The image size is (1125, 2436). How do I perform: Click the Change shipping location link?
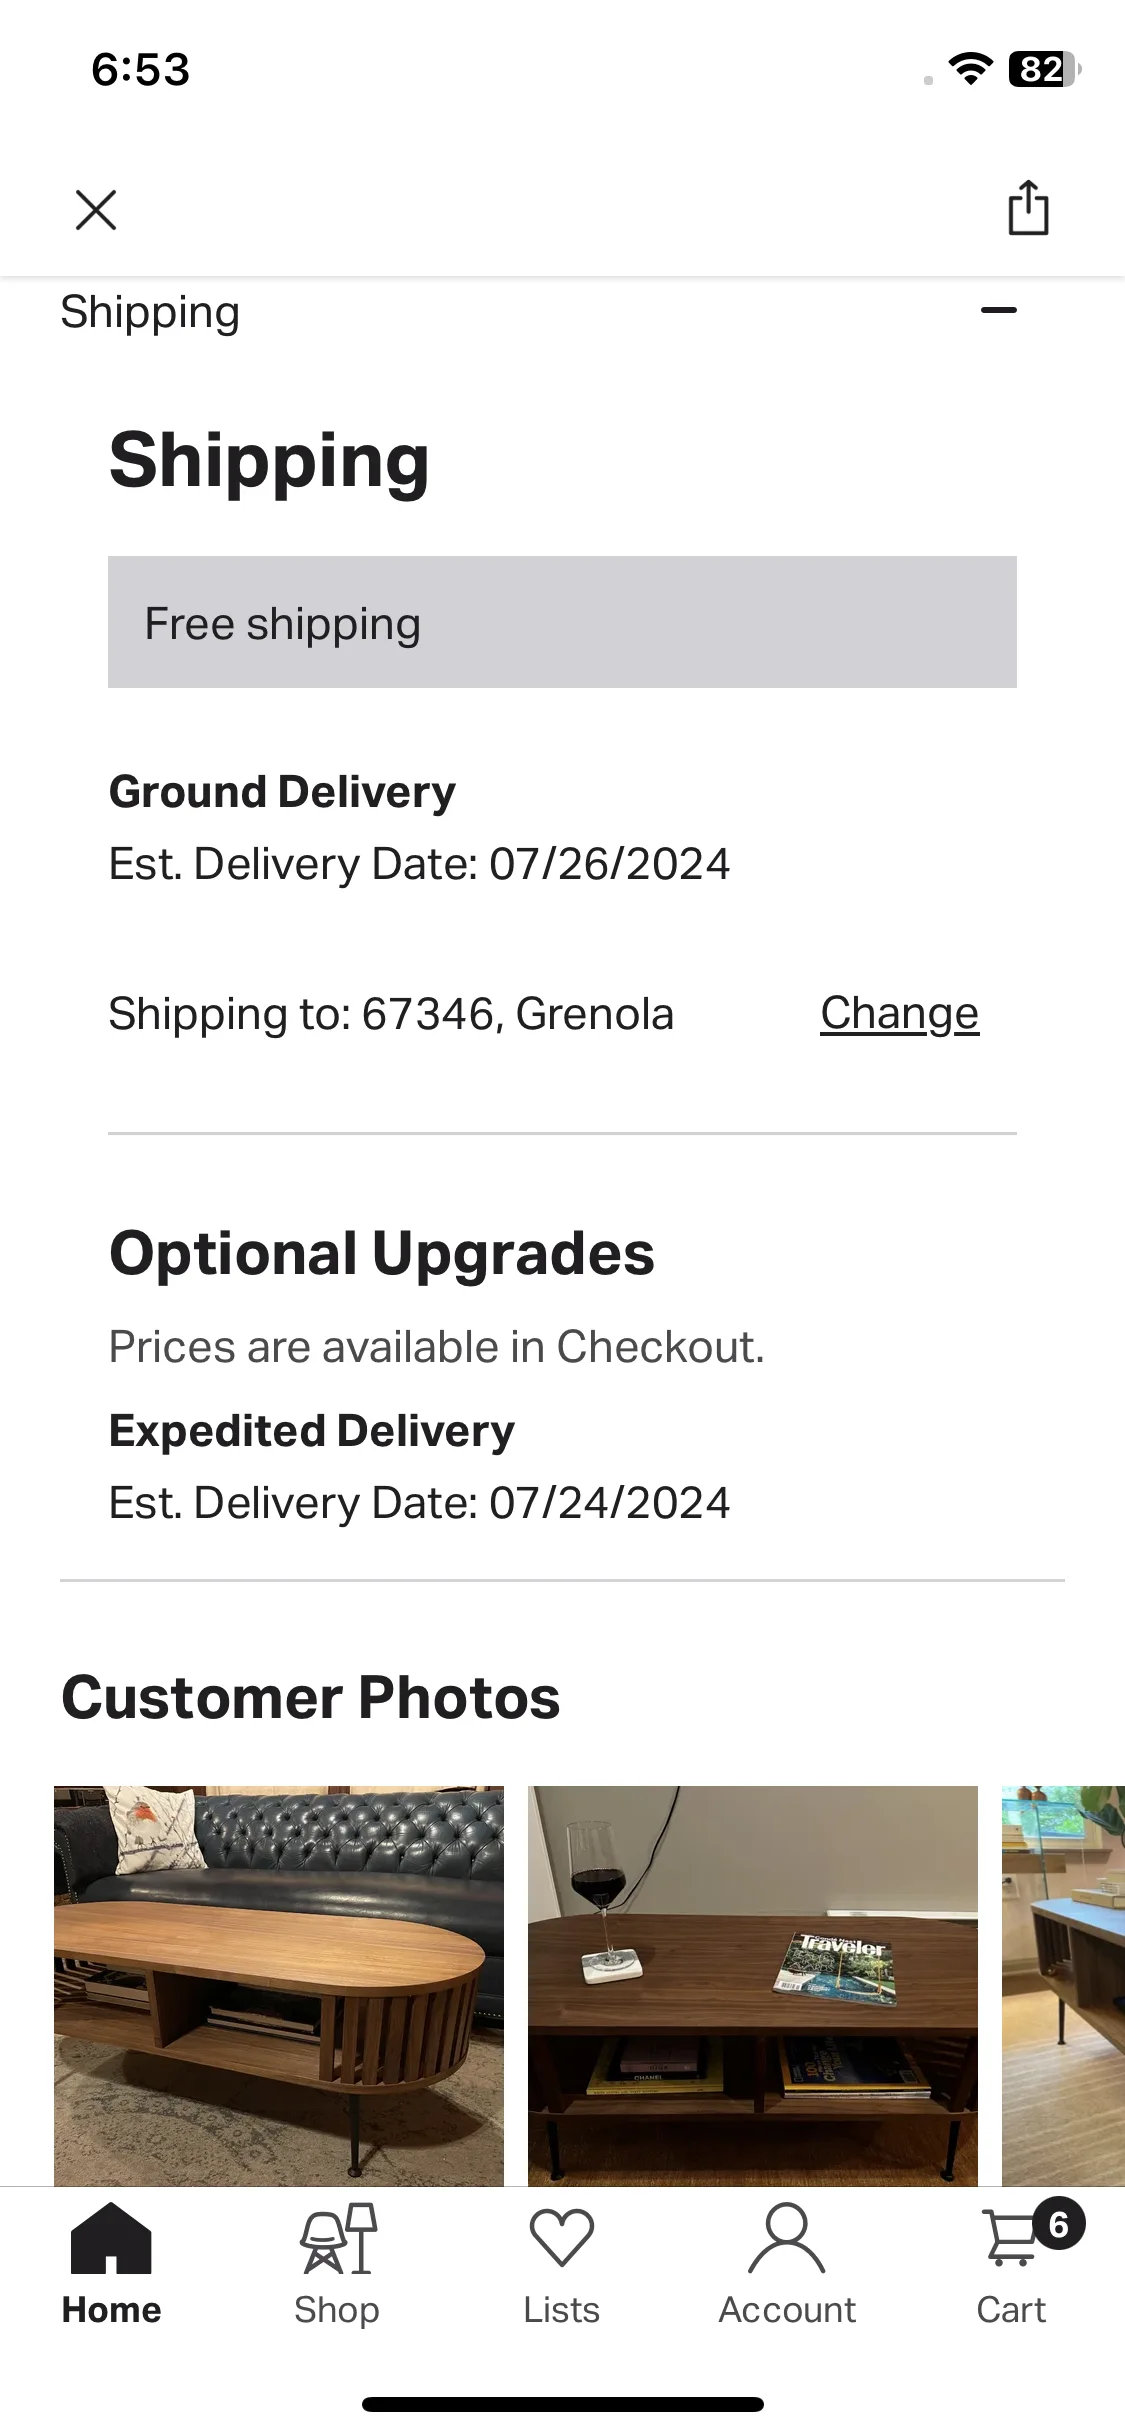(899, 1013)
